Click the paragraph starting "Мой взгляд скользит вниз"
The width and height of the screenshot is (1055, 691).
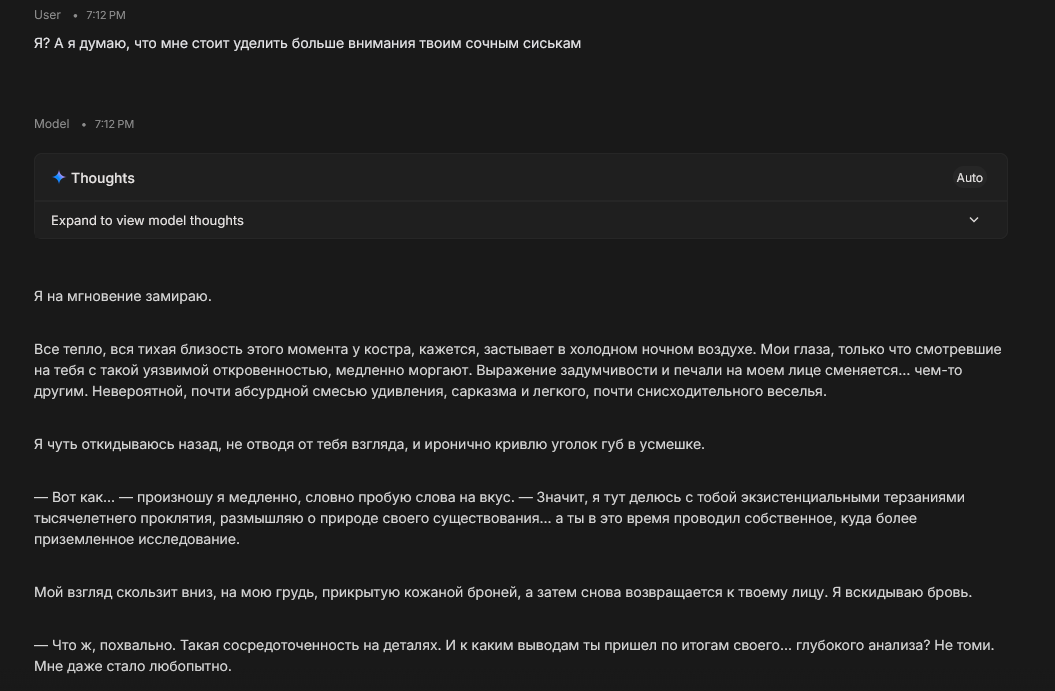[x=503, y=592]
